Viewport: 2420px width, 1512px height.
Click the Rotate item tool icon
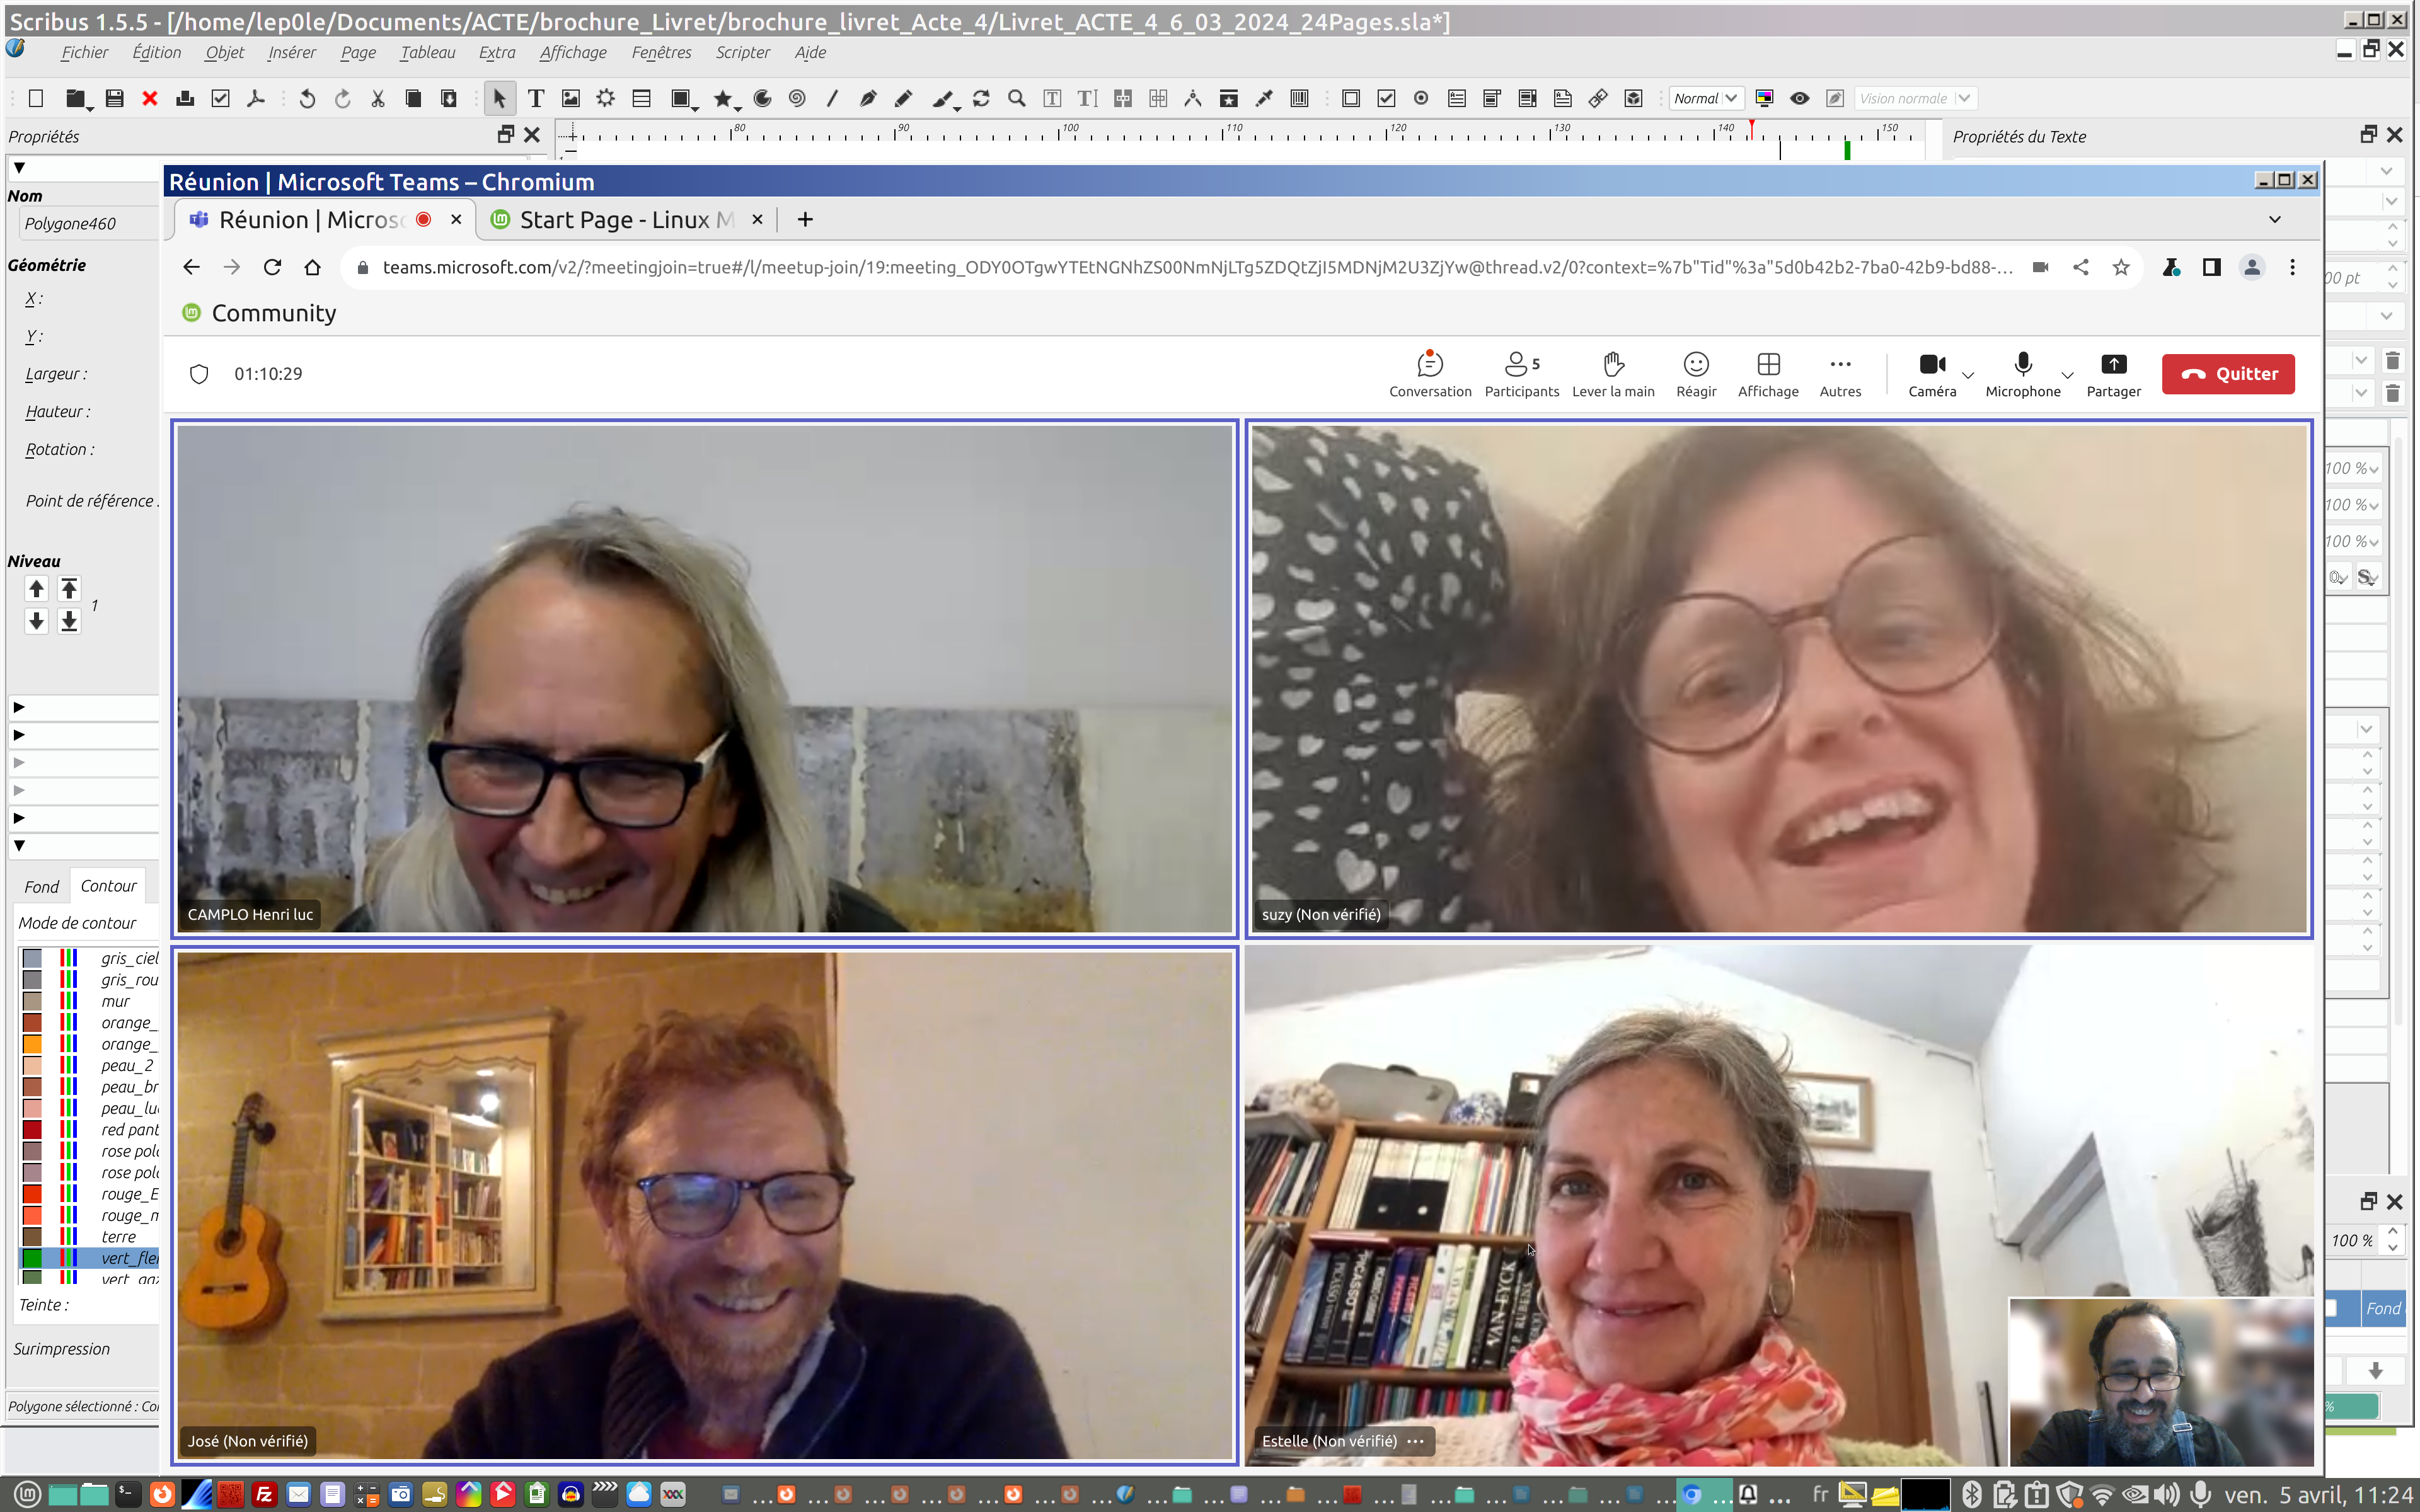(x=981, y=98)
